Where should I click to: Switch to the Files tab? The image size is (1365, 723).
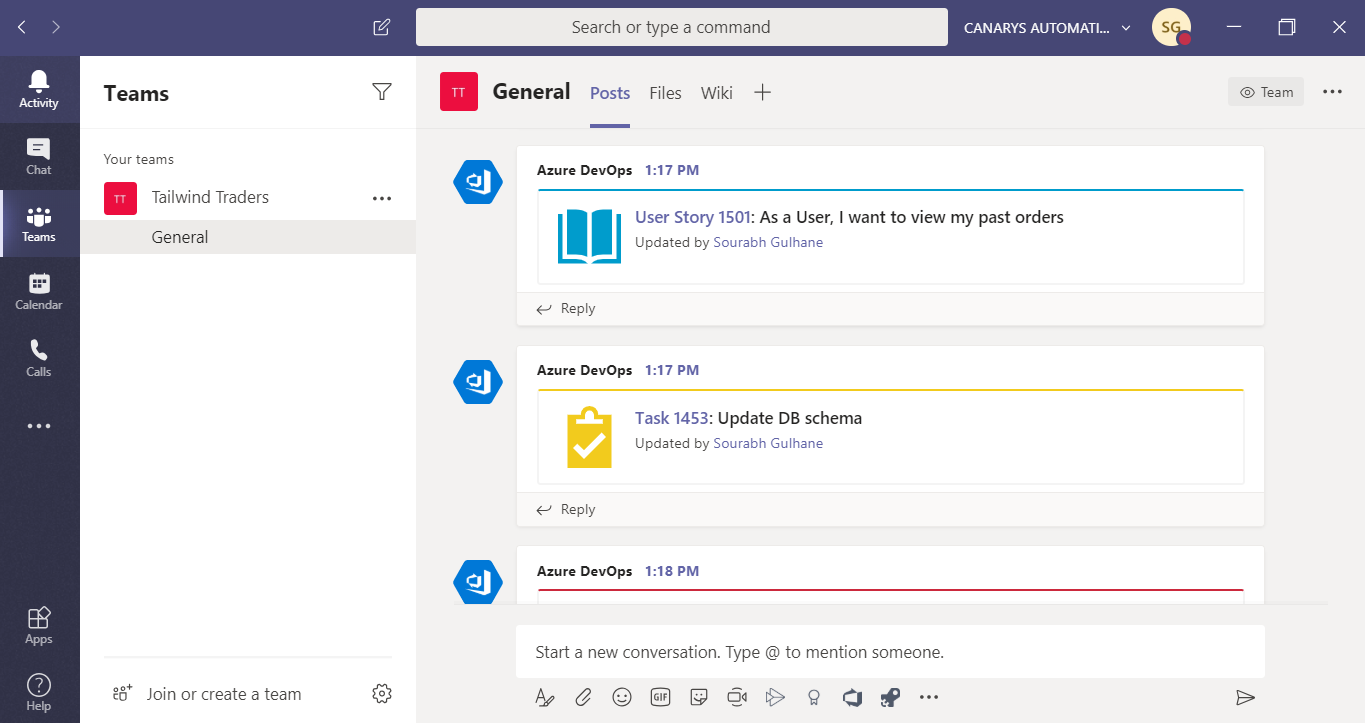click(x=665, y=93)
